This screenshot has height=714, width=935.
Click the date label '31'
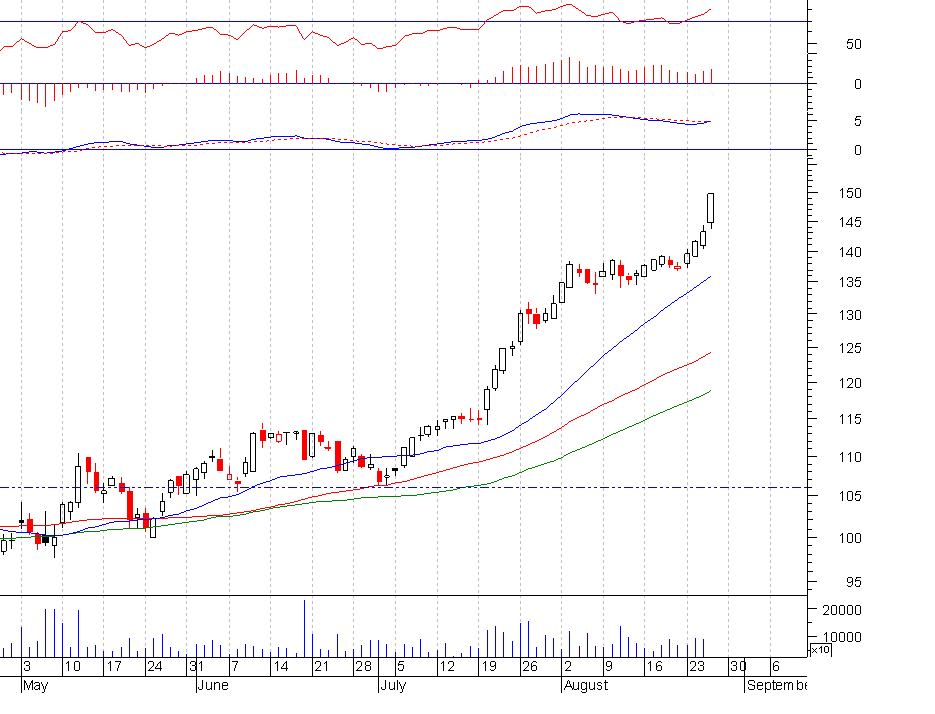coord(196,666)
